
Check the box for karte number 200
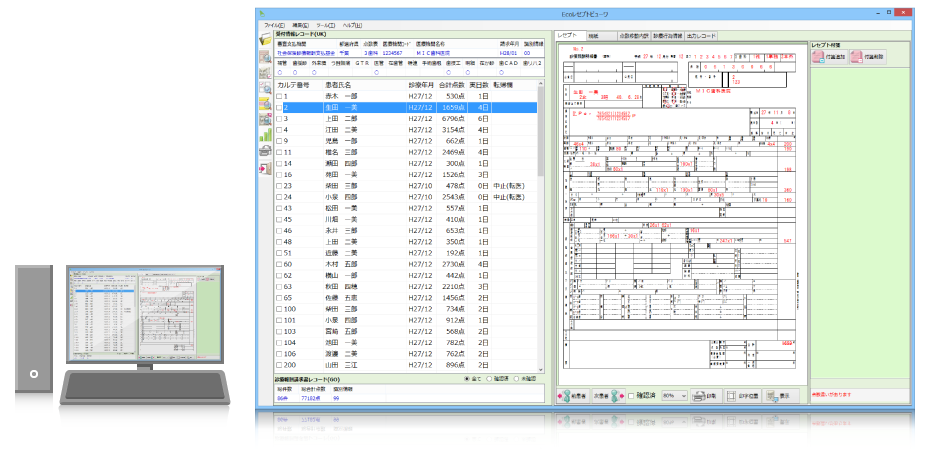point(279,365)
